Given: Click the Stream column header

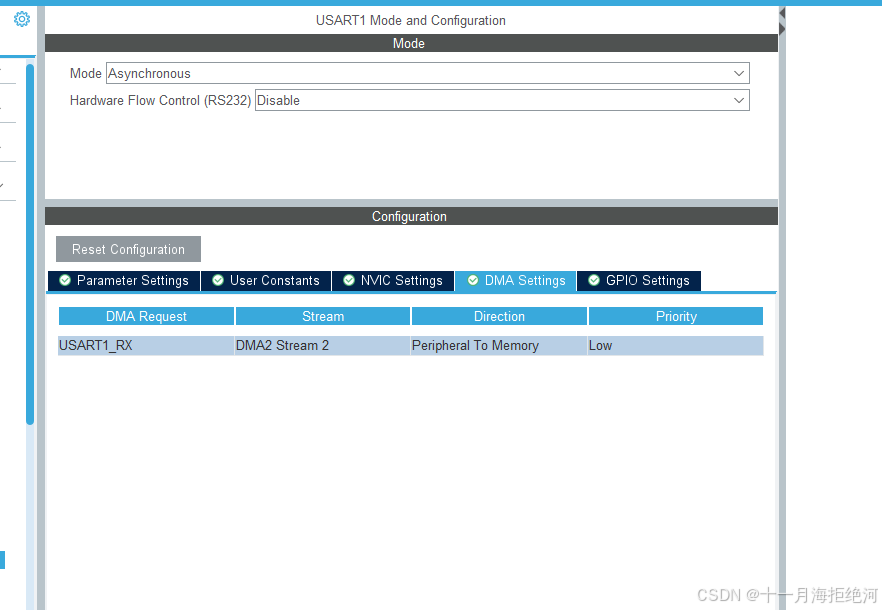Looking at the screenshot, I should click(323, 316).
